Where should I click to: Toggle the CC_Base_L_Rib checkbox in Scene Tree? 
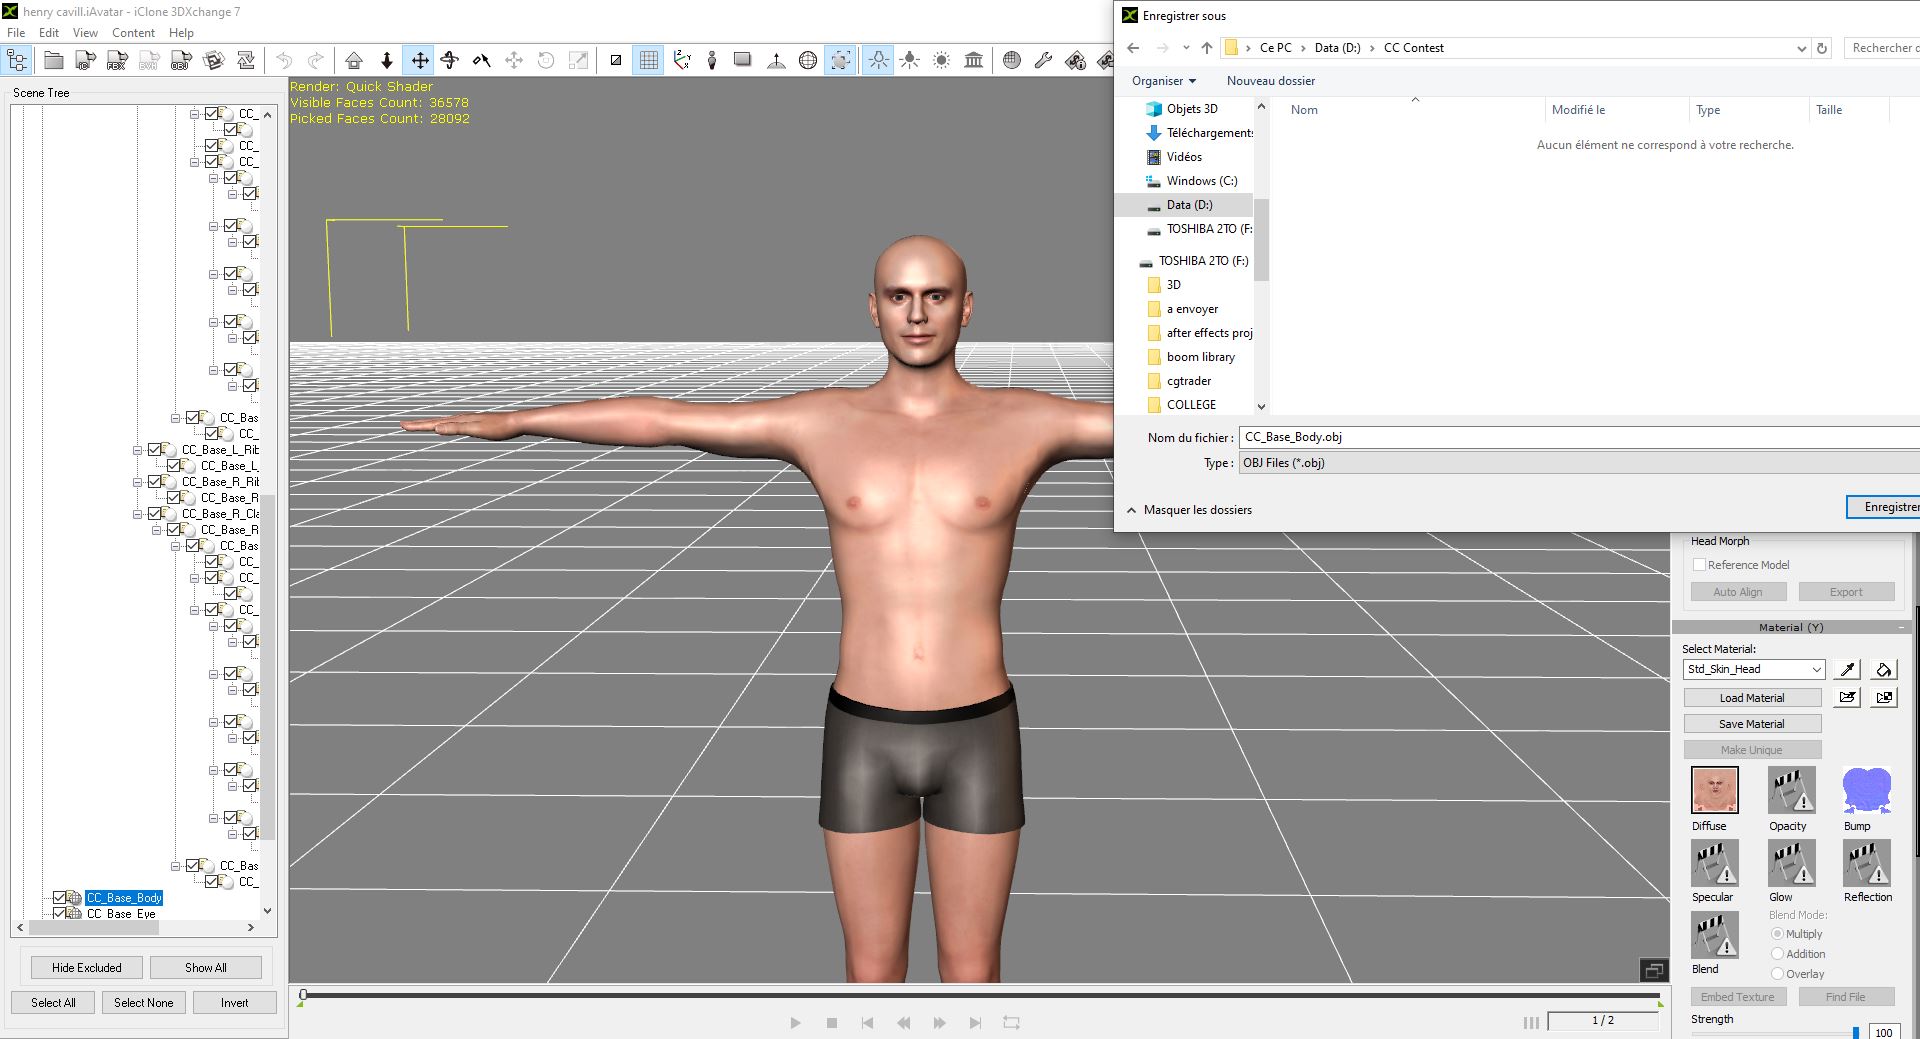pos(155,450)
